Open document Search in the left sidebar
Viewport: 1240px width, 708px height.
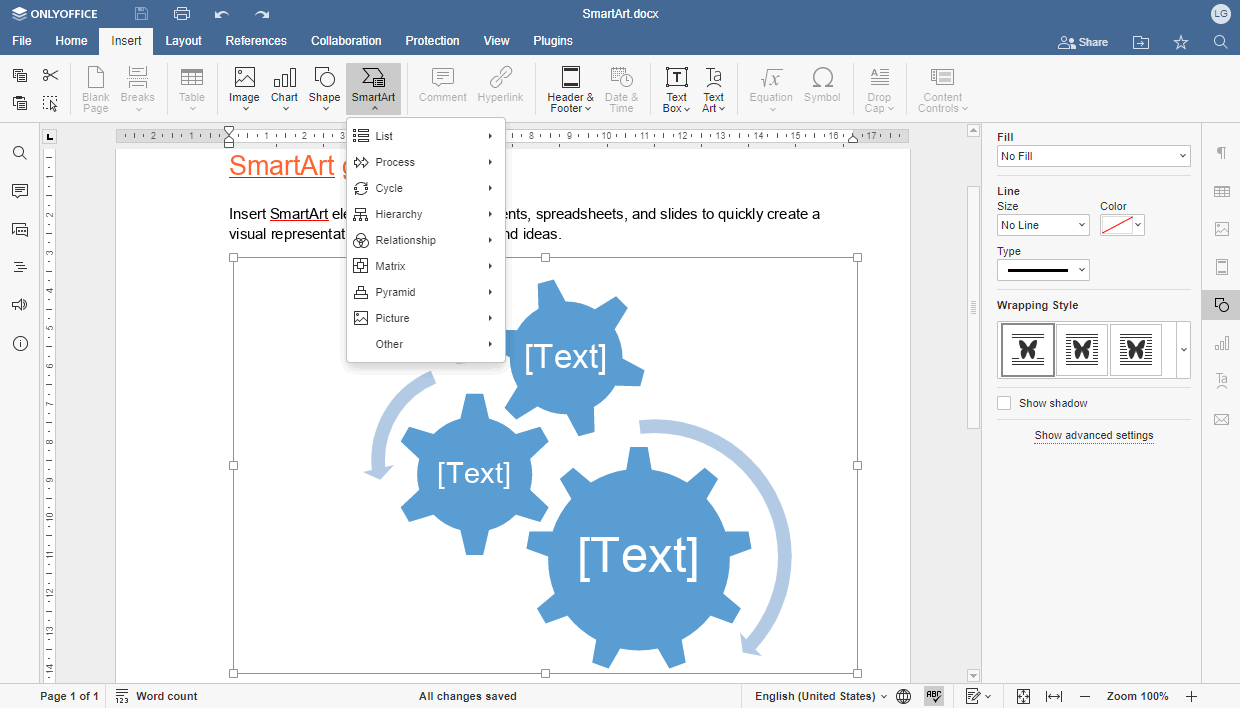coord(19,153)
